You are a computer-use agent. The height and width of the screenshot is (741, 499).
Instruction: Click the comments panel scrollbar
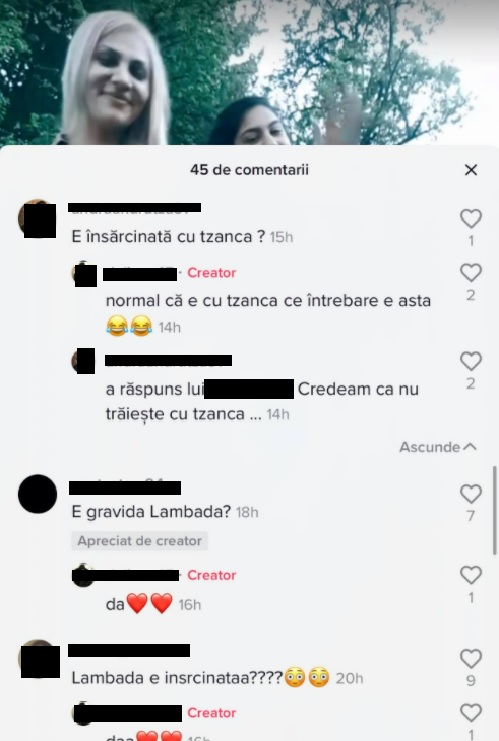pyautogui.click(x=495, y=509)
